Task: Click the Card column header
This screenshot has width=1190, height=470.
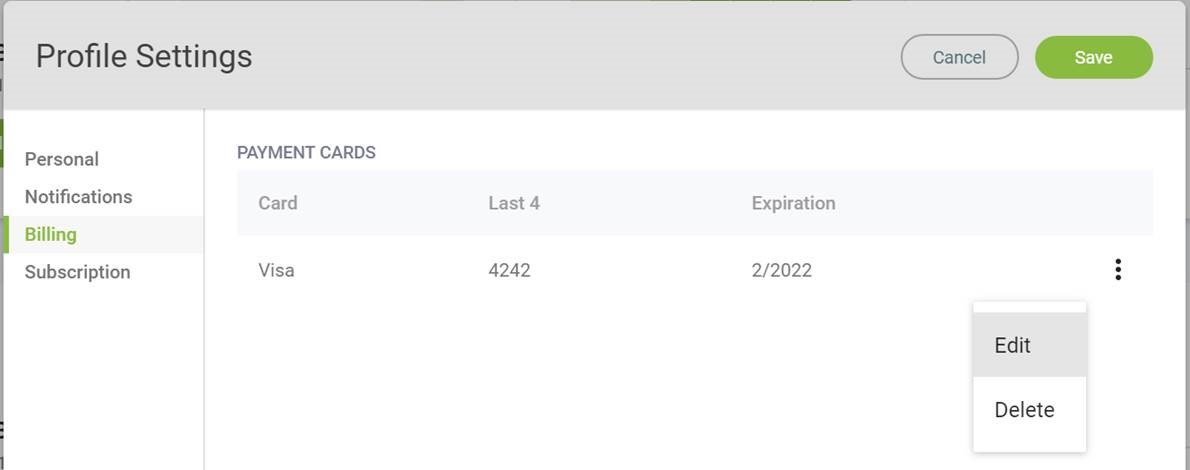Action: (278, 203)
